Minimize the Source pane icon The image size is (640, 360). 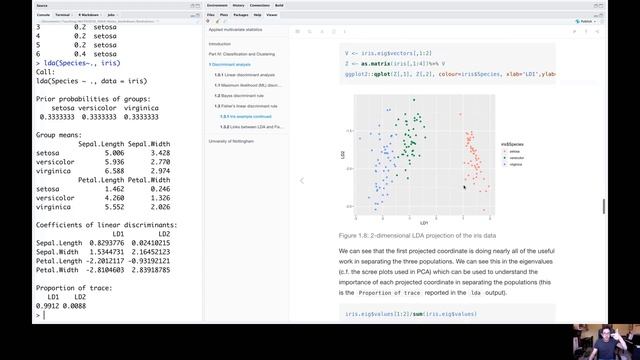point(192,6)
